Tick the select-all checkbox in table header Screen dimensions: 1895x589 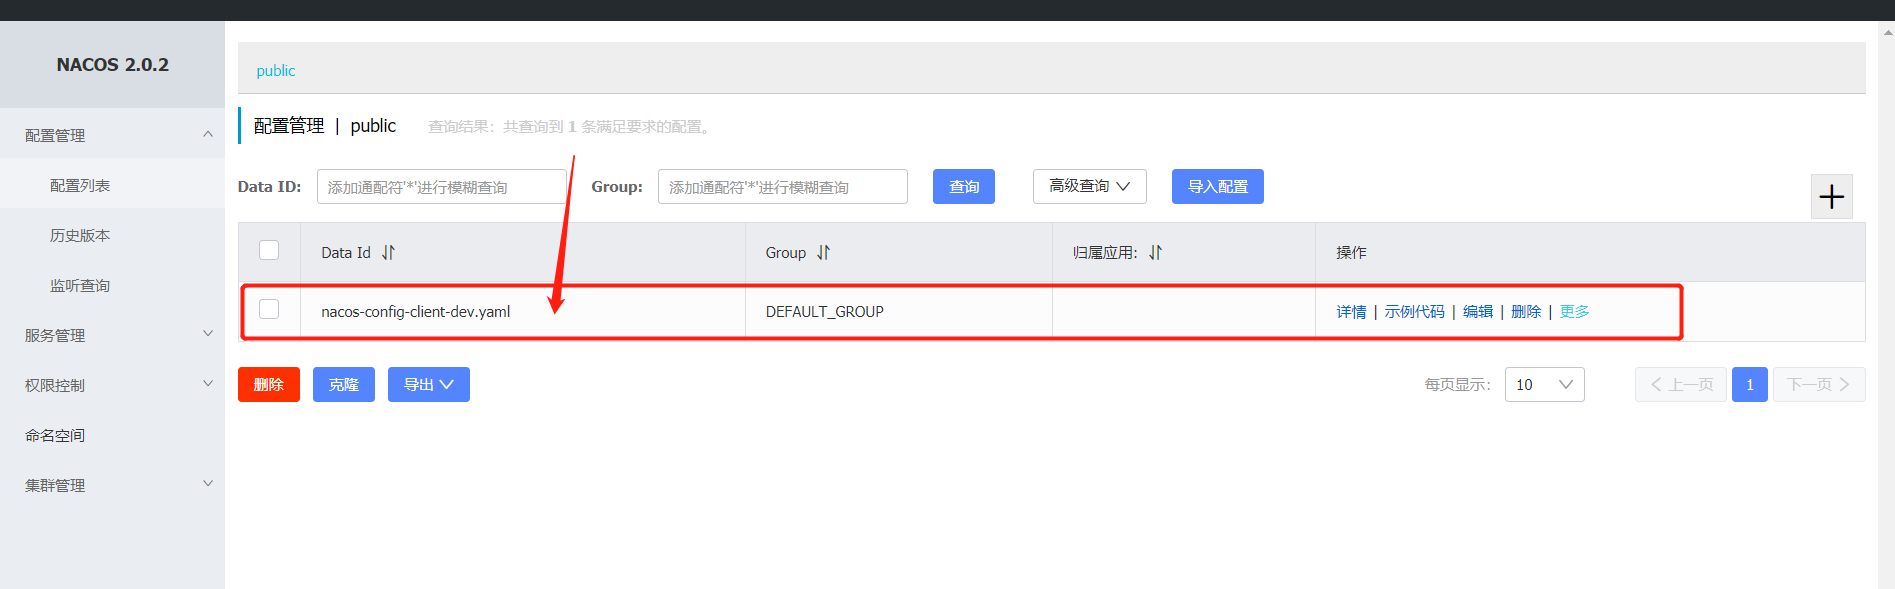269,250
